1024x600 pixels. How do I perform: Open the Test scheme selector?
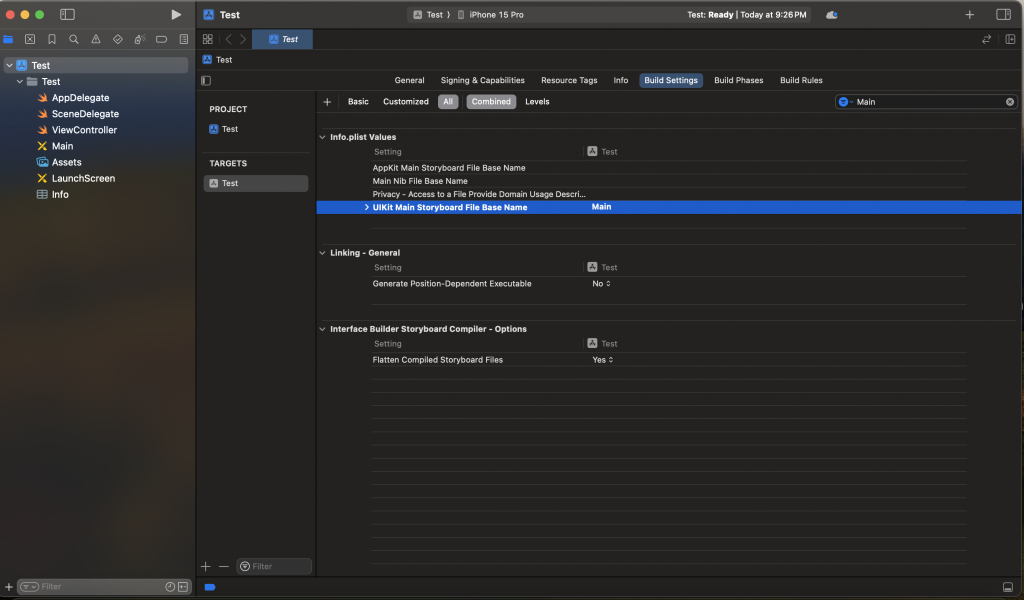pos(428,14)
